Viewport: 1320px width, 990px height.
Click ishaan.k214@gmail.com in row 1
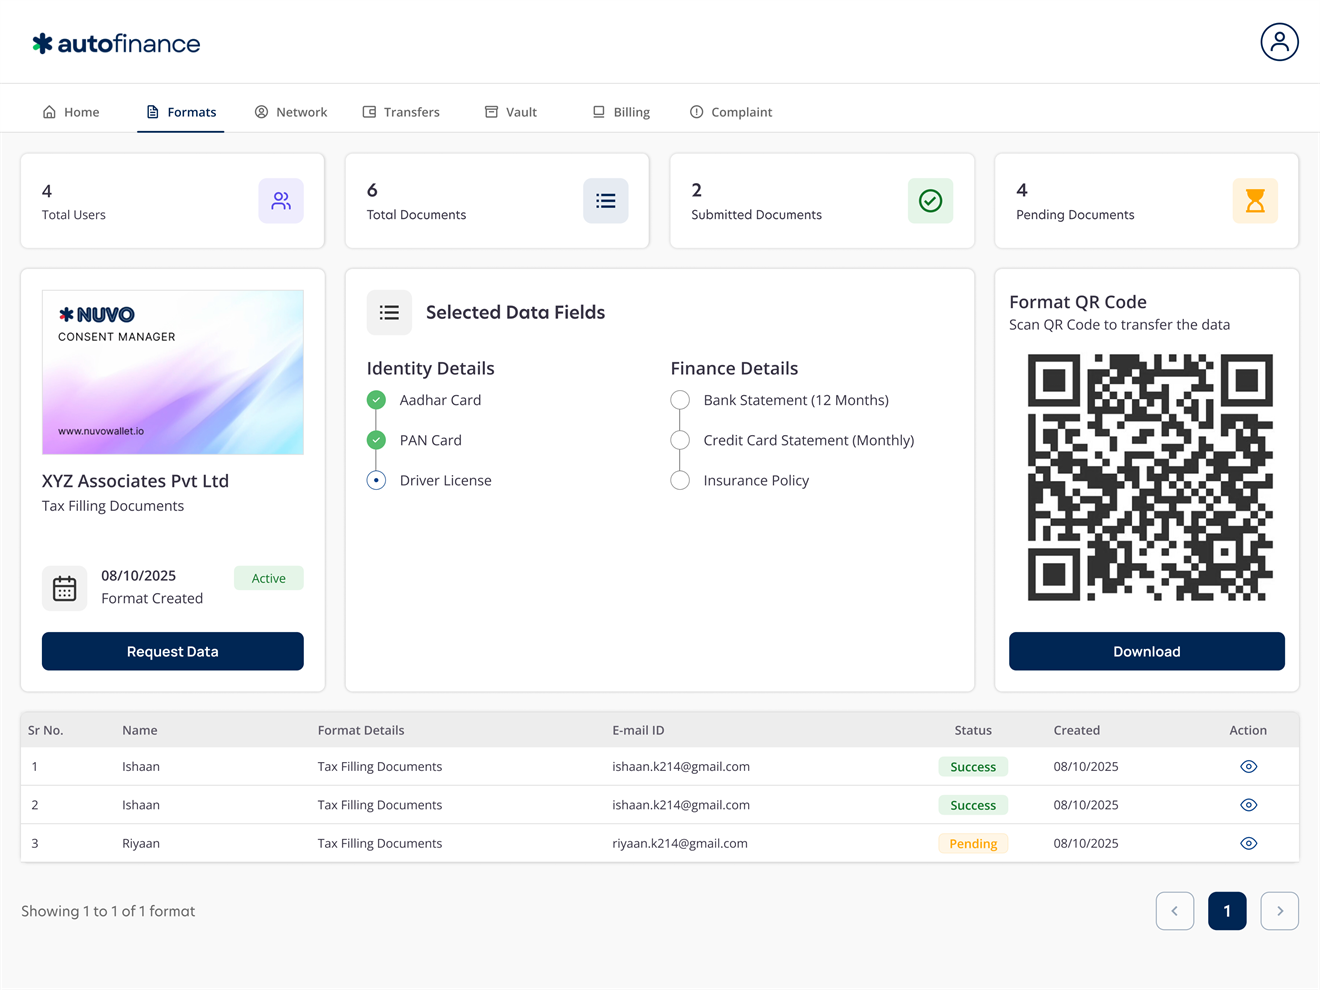click(681, 767)
